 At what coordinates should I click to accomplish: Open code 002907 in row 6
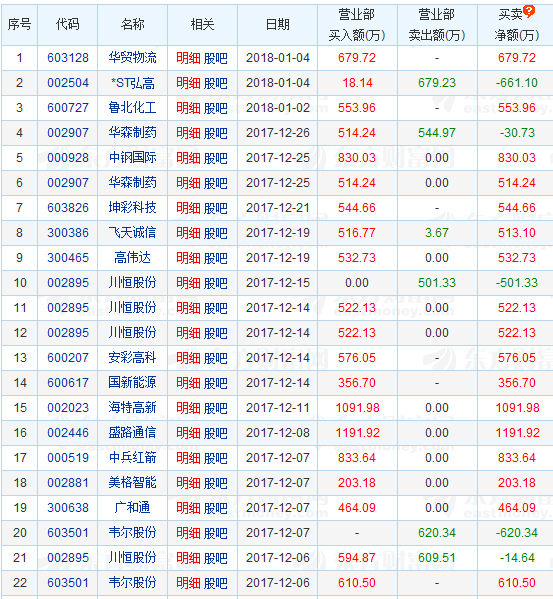pyautogui.click(x=68, y=183)
